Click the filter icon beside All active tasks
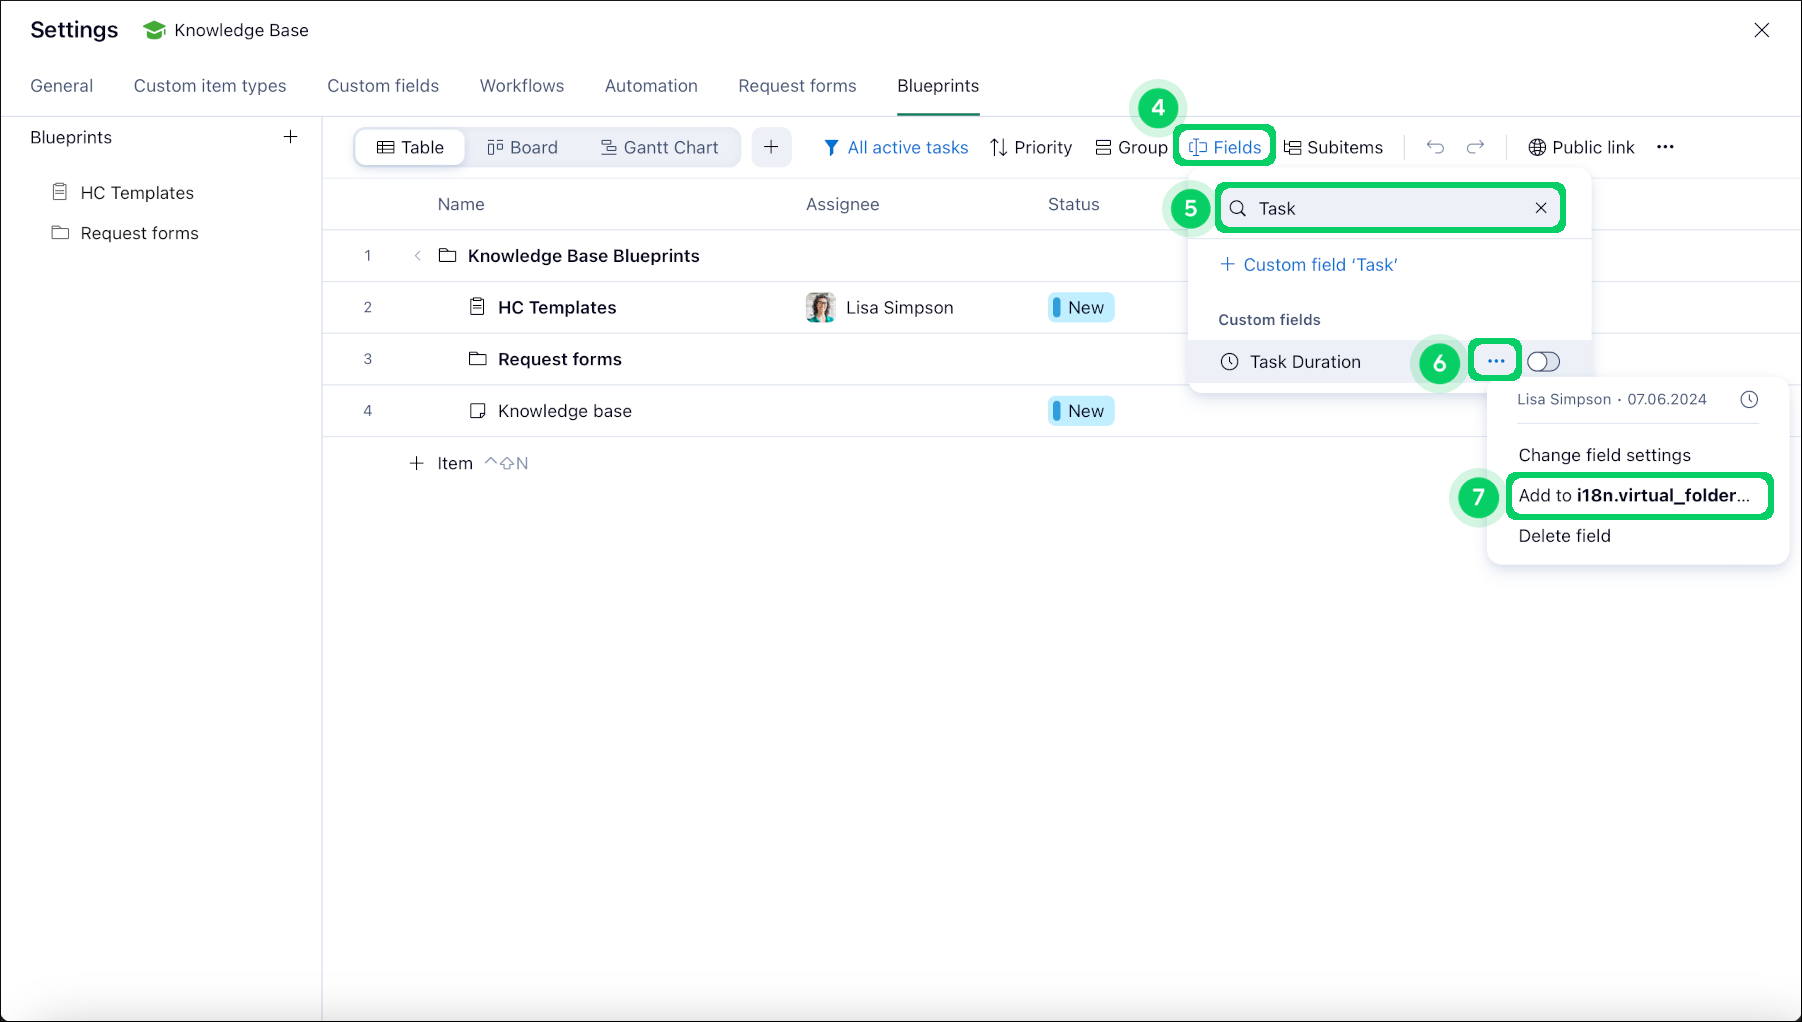Screen dimensions: 1802x1022 832,147
